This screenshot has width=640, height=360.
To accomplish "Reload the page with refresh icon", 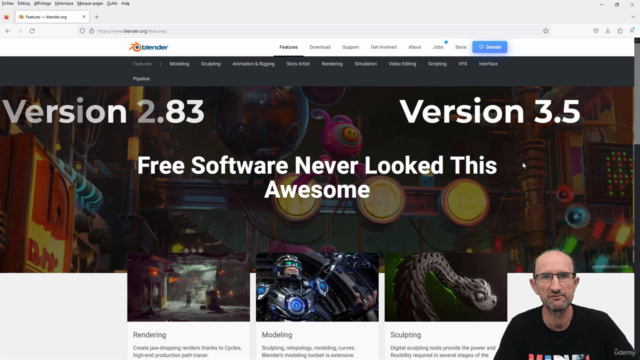I will (32, 31).
